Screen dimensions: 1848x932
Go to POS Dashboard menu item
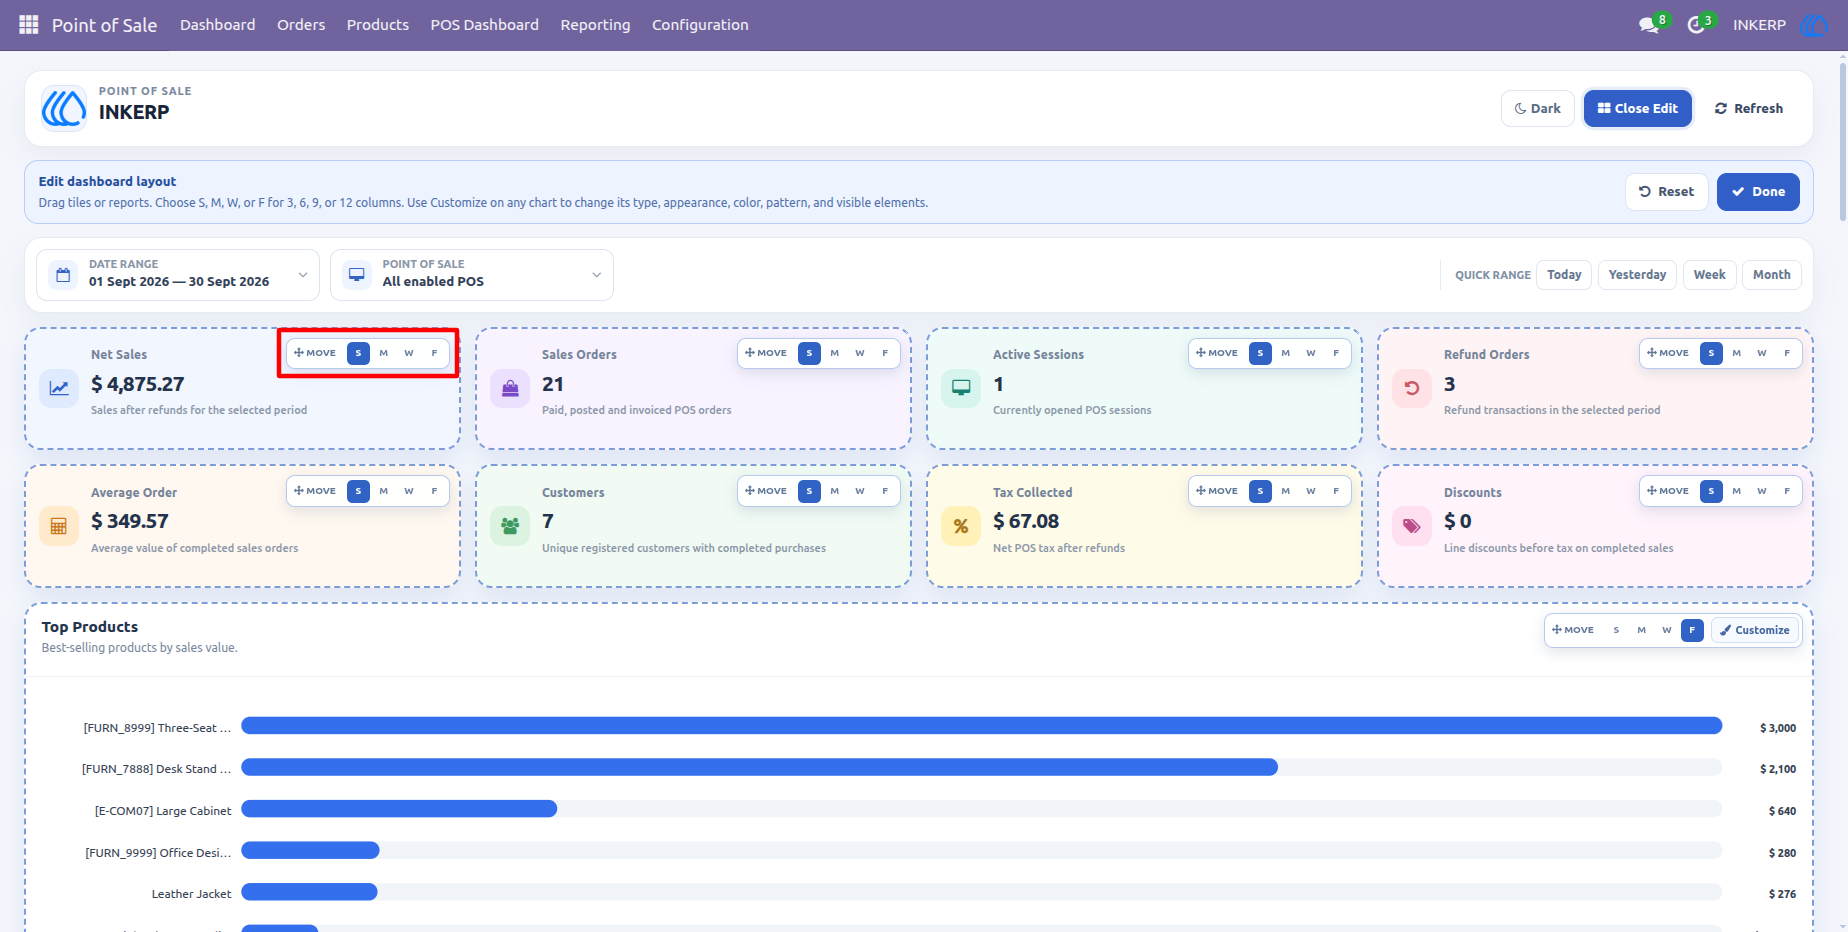point(485,25)
